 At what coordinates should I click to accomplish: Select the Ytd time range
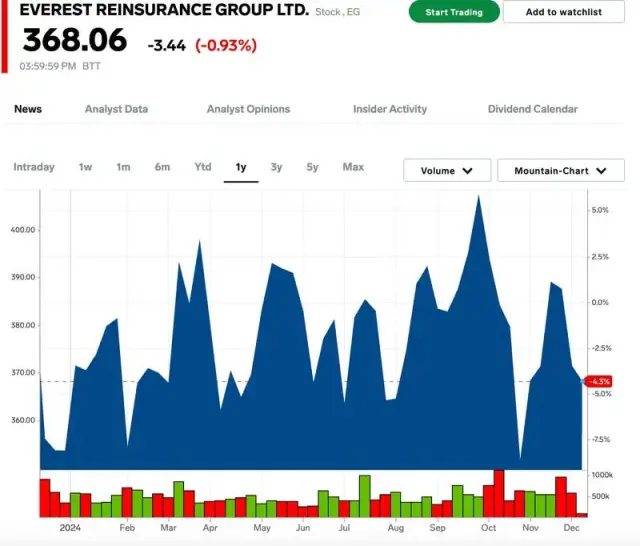(x=203, y=167)
